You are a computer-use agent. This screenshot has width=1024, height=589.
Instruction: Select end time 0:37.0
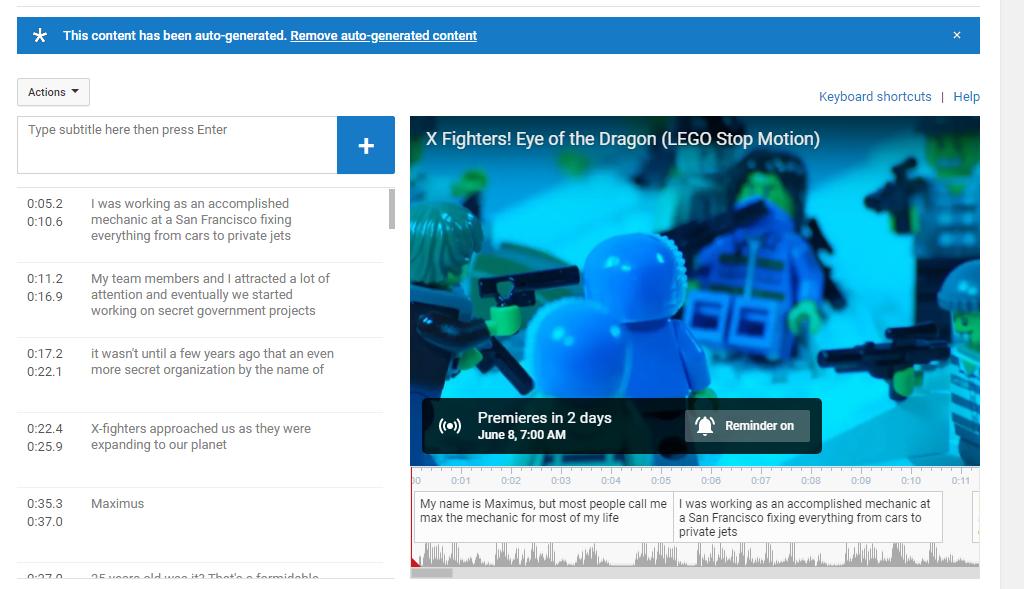[x=45, y=522]
